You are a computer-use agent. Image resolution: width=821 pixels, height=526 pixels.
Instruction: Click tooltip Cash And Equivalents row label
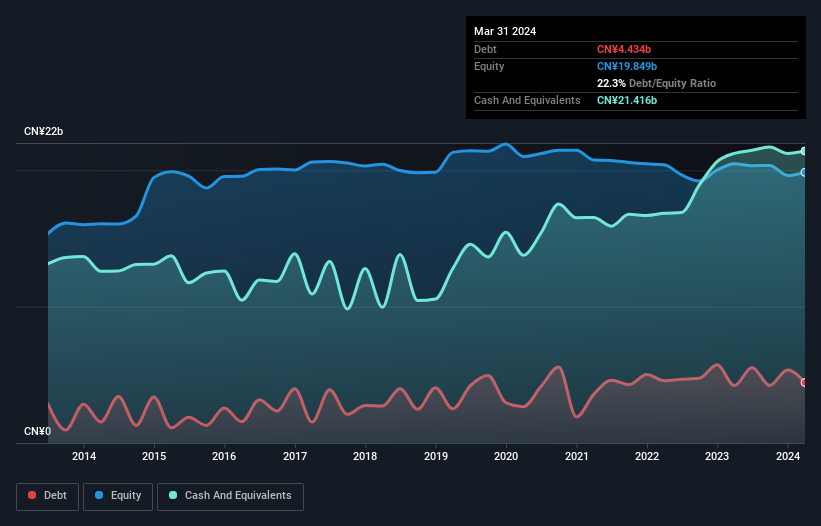[x=527, y=100]
